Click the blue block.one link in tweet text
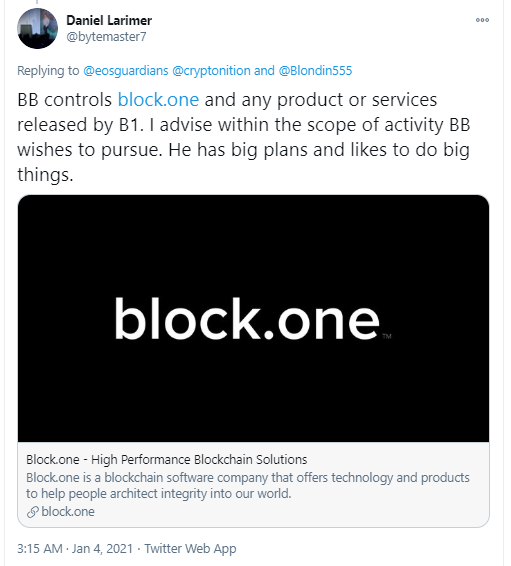This screenshot has width=511, height=566. click(158, 100)
